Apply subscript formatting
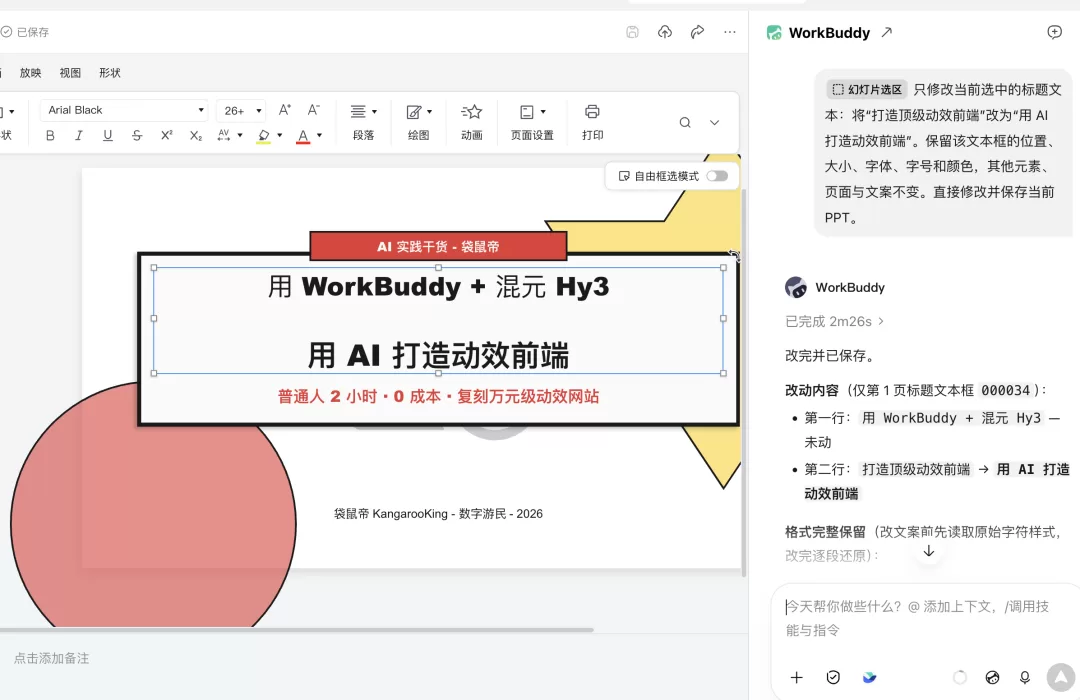The width and height of the screenshot is (1080, 700). point(196,136)
